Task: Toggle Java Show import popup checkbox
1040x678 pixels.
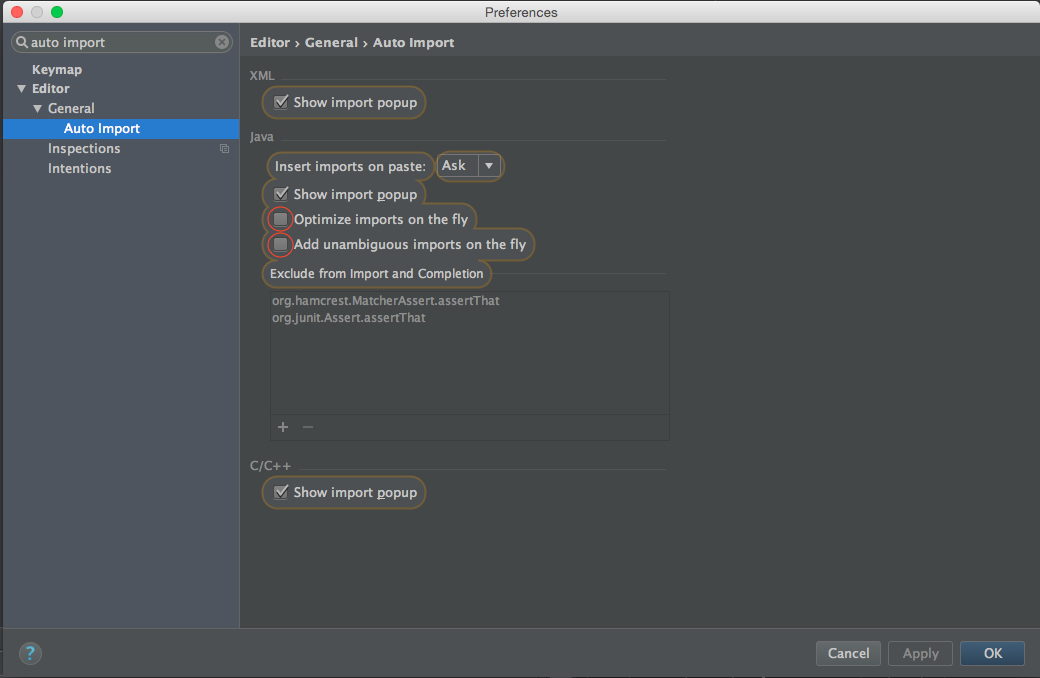Action: (x=282, y=194)
